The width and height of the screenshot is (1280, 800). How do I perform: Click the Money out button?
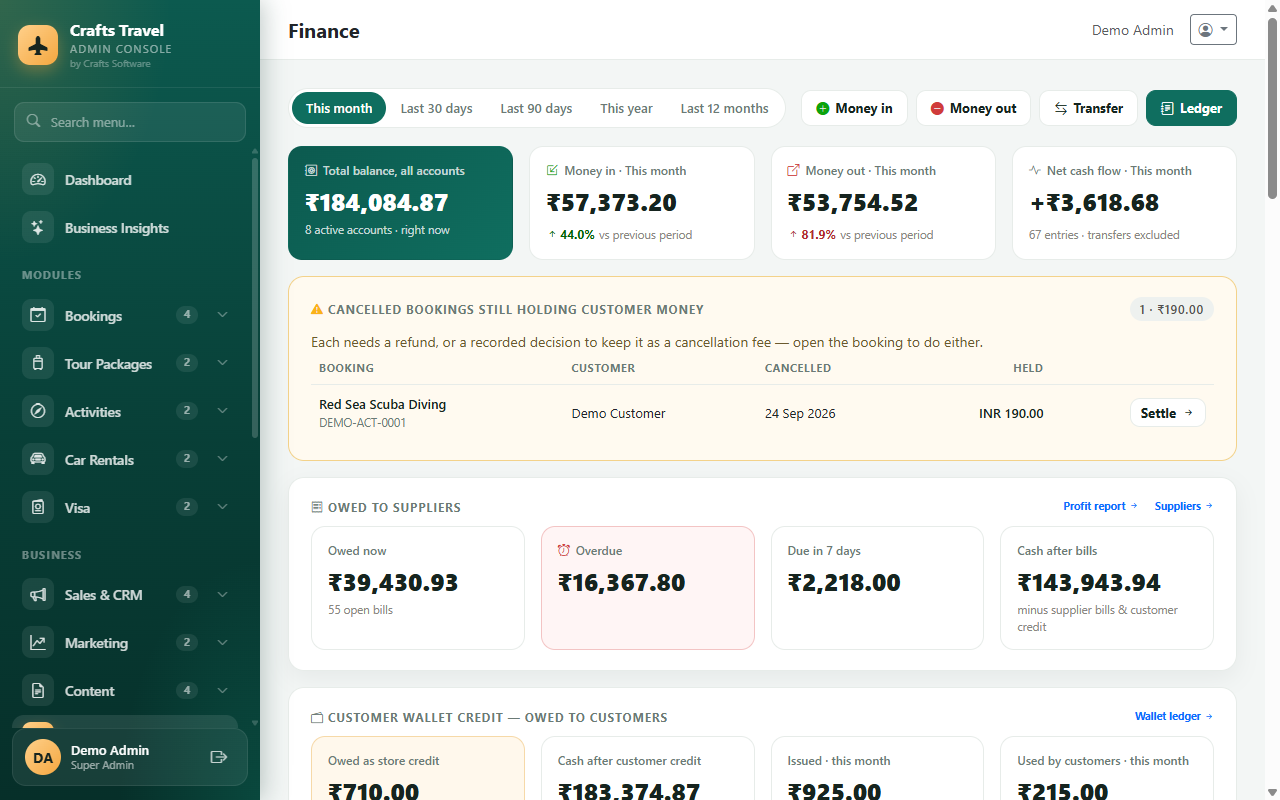973,108
